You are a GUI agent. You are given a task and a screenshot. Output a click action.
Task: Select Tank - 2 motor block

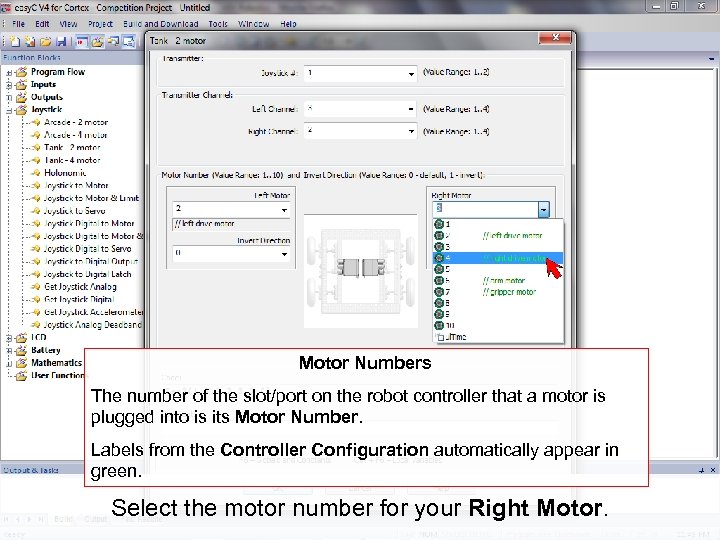coord(72,148)
